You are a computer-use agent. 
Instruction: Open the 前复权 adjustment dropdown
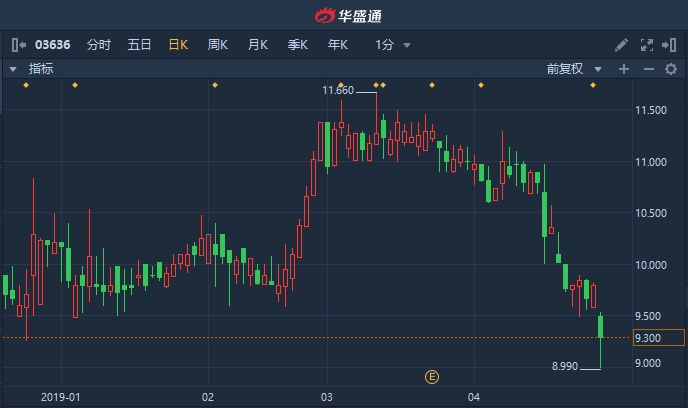tap(573, 69)
